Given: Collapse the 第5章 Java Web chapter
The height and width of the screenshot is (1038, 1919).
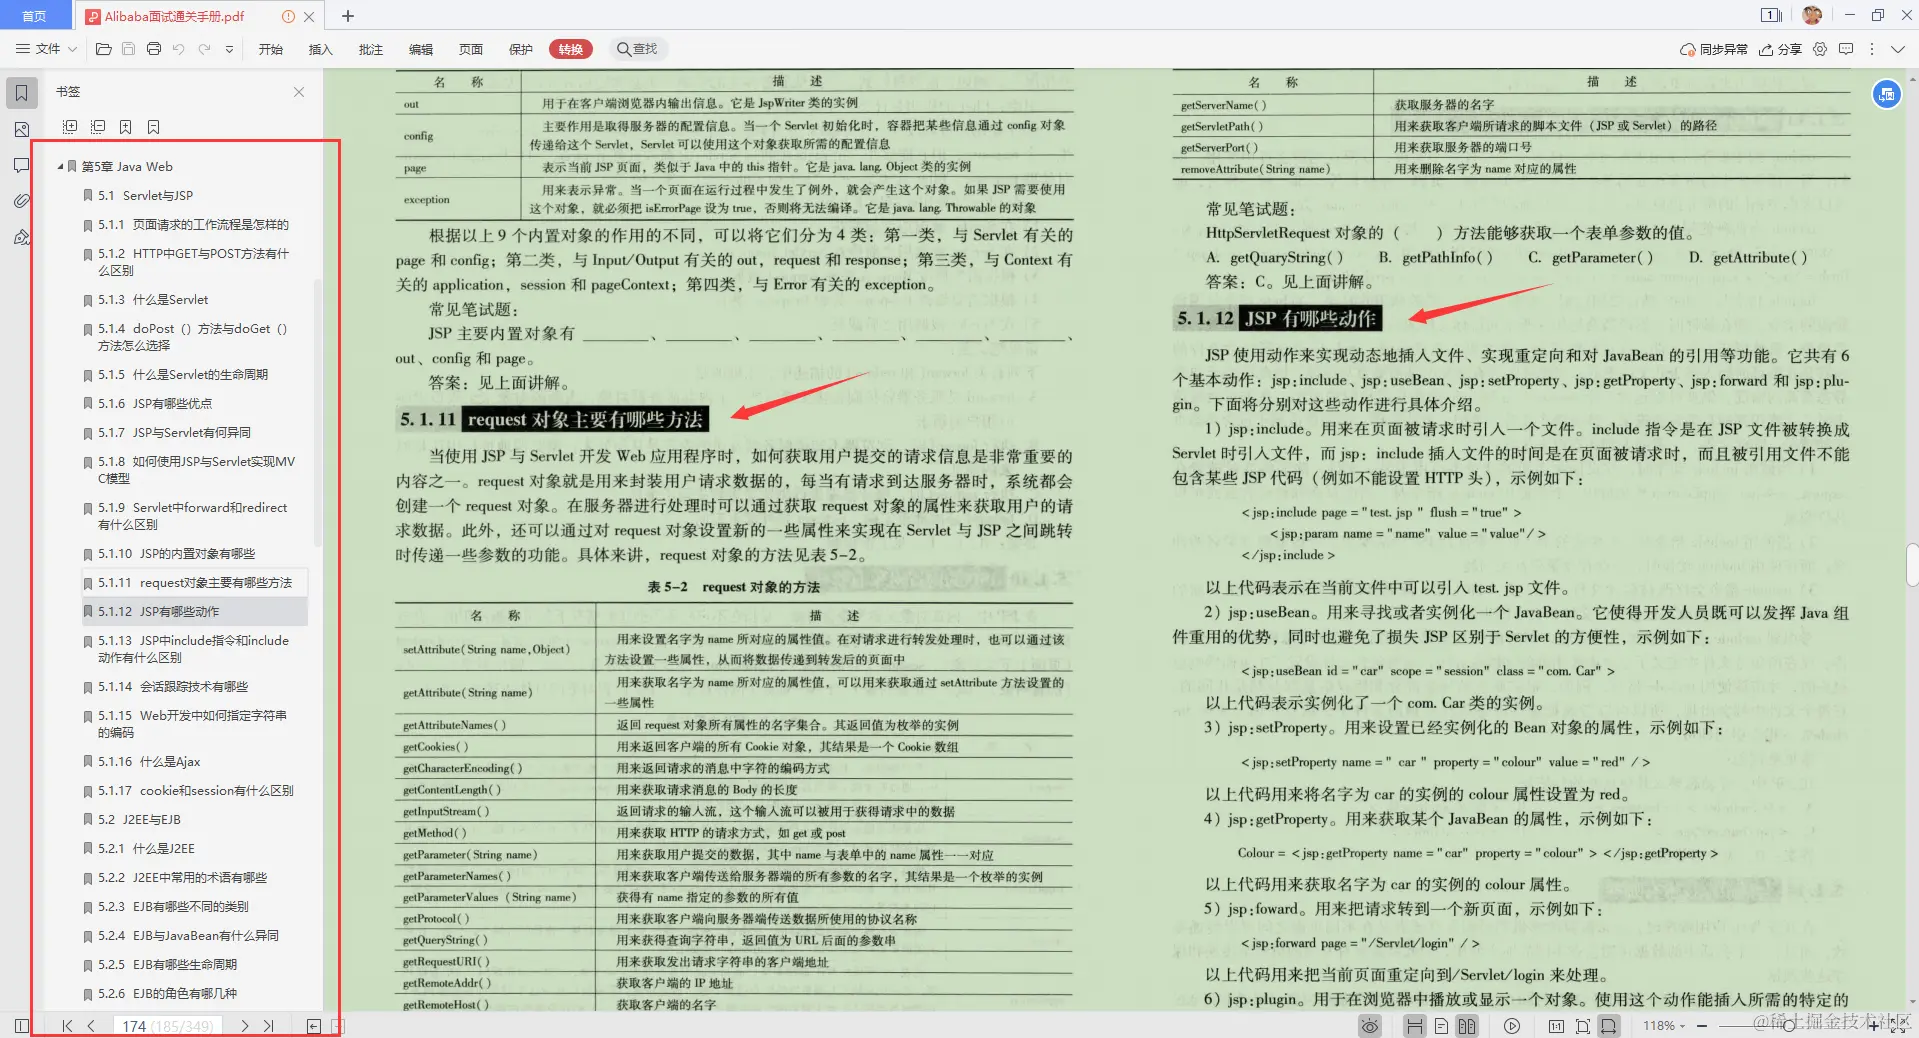Looking at the screenshot, I should [x=60, y=166].
